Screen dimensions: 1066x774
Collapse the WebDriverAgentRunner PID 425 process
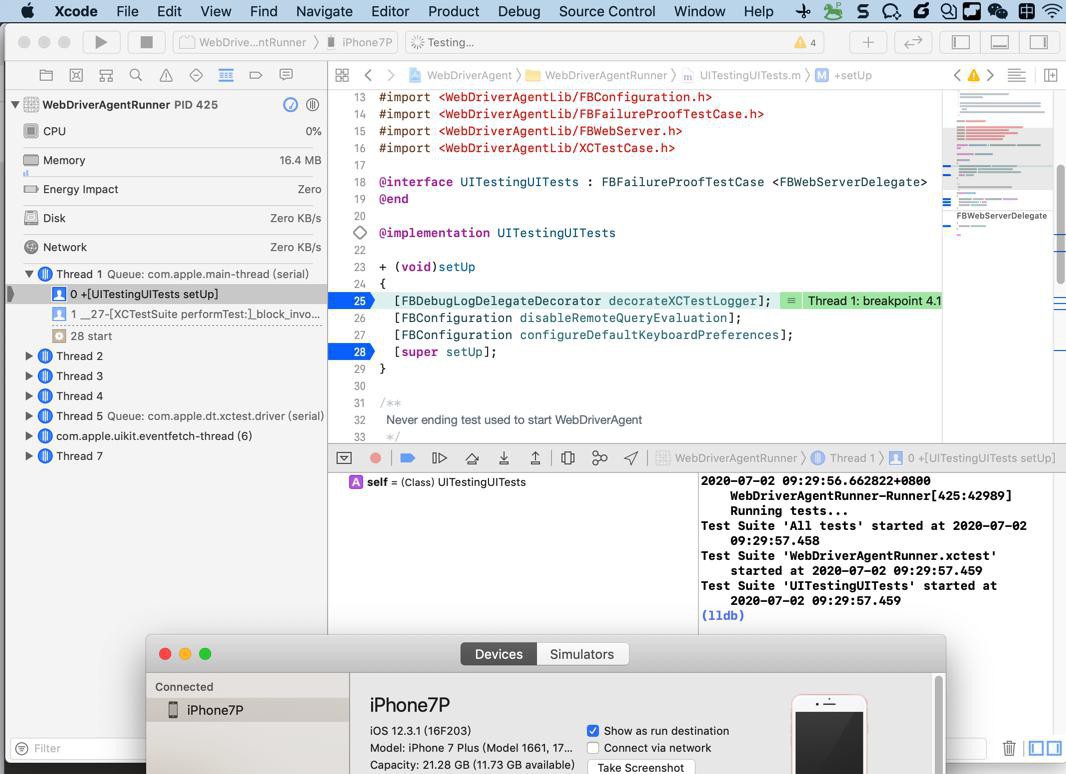(x=15, y=105)
